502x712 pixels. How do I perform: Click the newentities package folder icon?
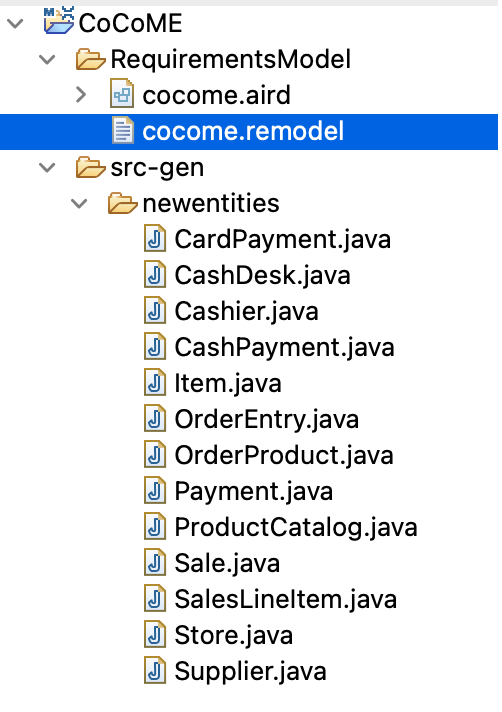pos(123,203)
